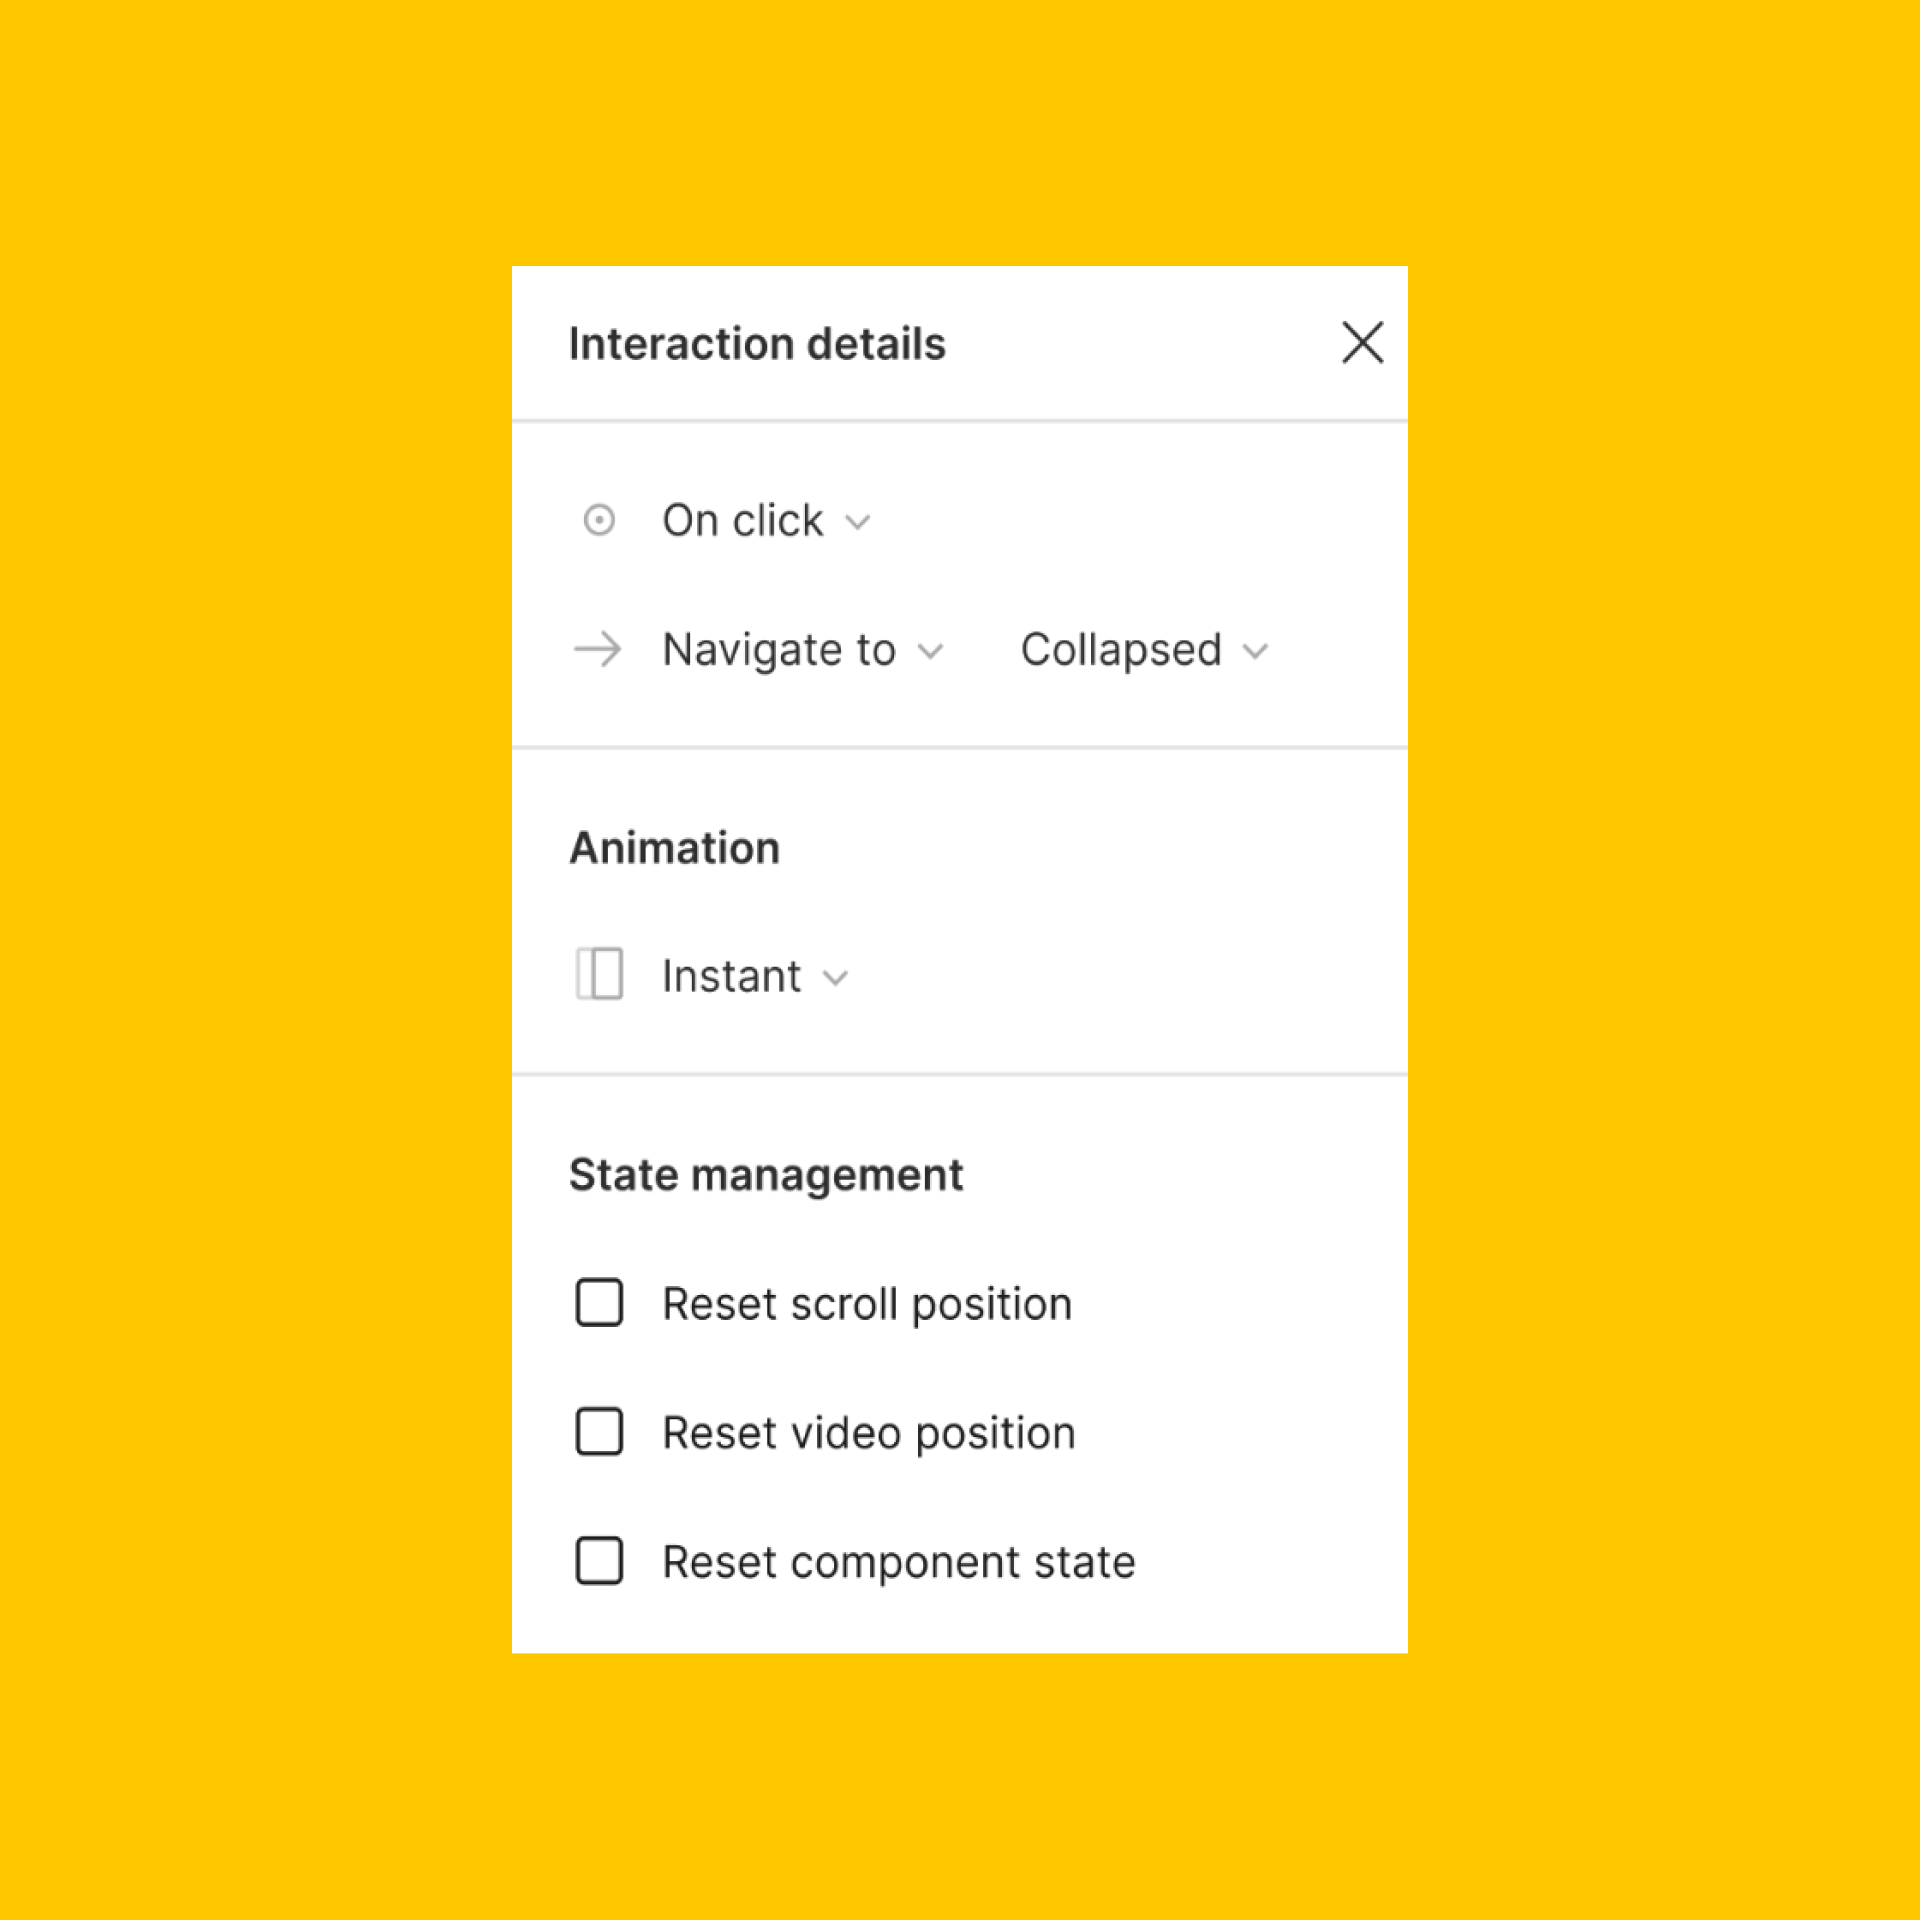Click the chevron beside On click
The image size is (1920, 1920).
click(x=858, y=522)
